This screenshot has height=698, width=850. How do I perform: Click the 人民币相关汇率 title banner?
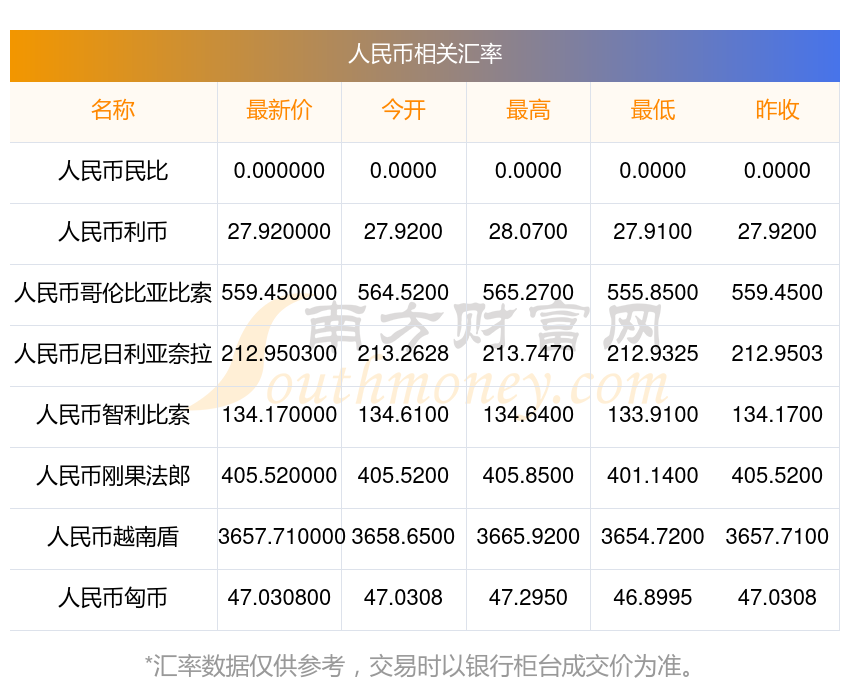[x=425, y=56]
